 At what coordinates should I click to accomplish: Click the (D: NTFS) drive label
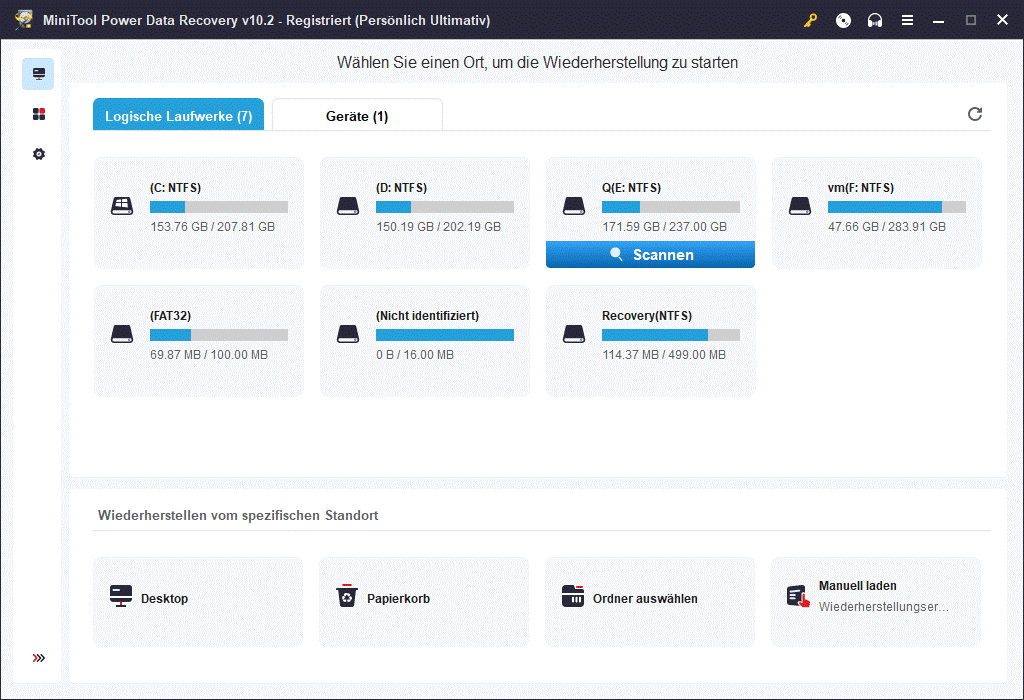point(402,188)
